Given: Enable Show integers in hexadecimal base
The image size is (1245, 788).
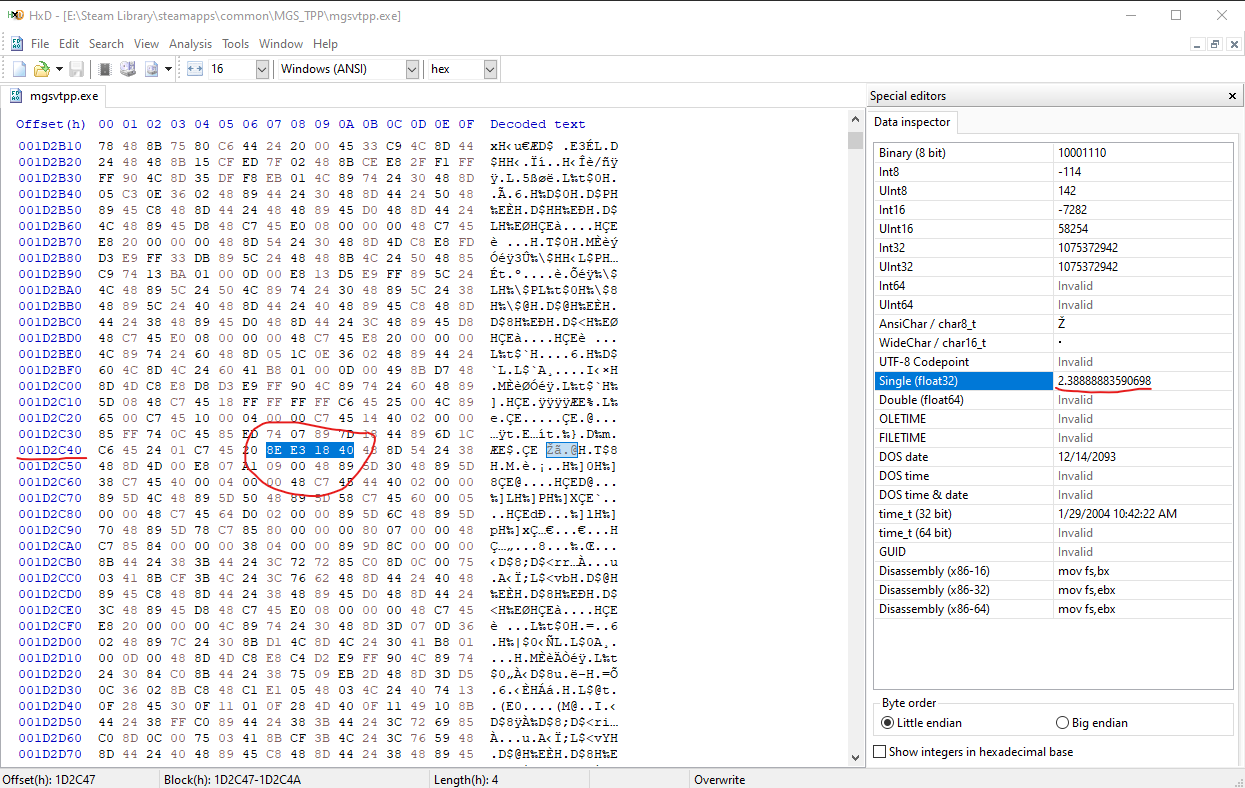Looking at the screenshot, I should [x=973, y=752].
